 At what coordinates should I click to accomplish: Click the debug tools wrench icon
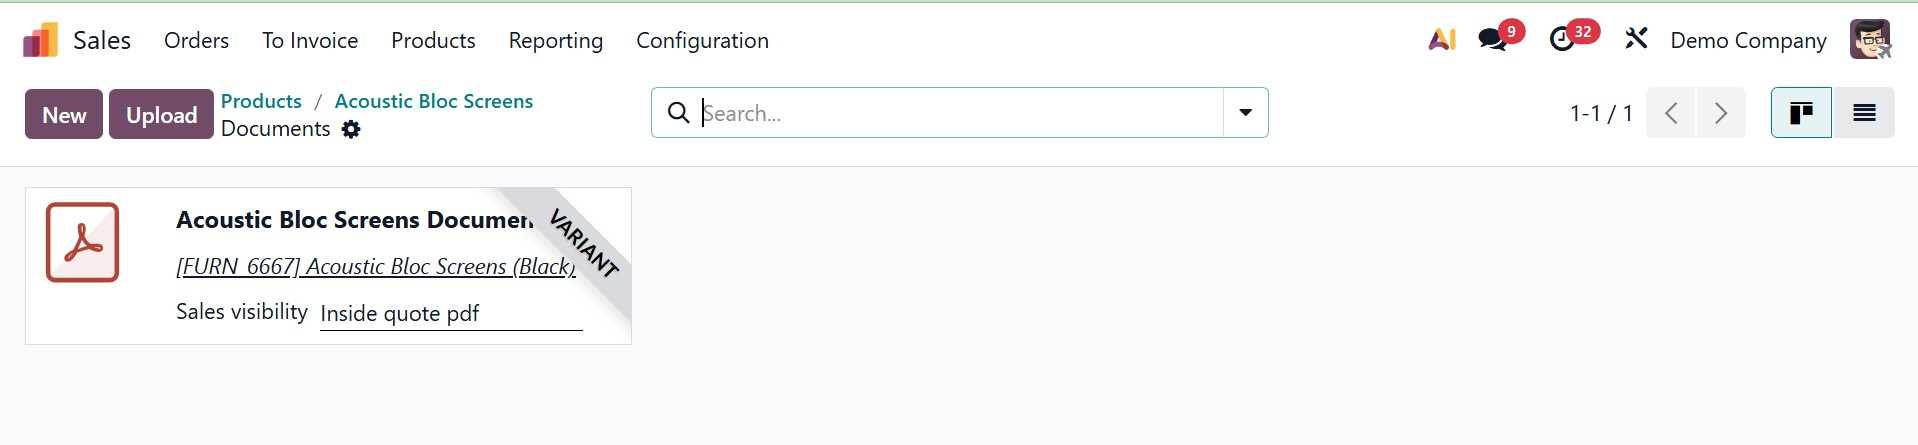[1636, 40]
